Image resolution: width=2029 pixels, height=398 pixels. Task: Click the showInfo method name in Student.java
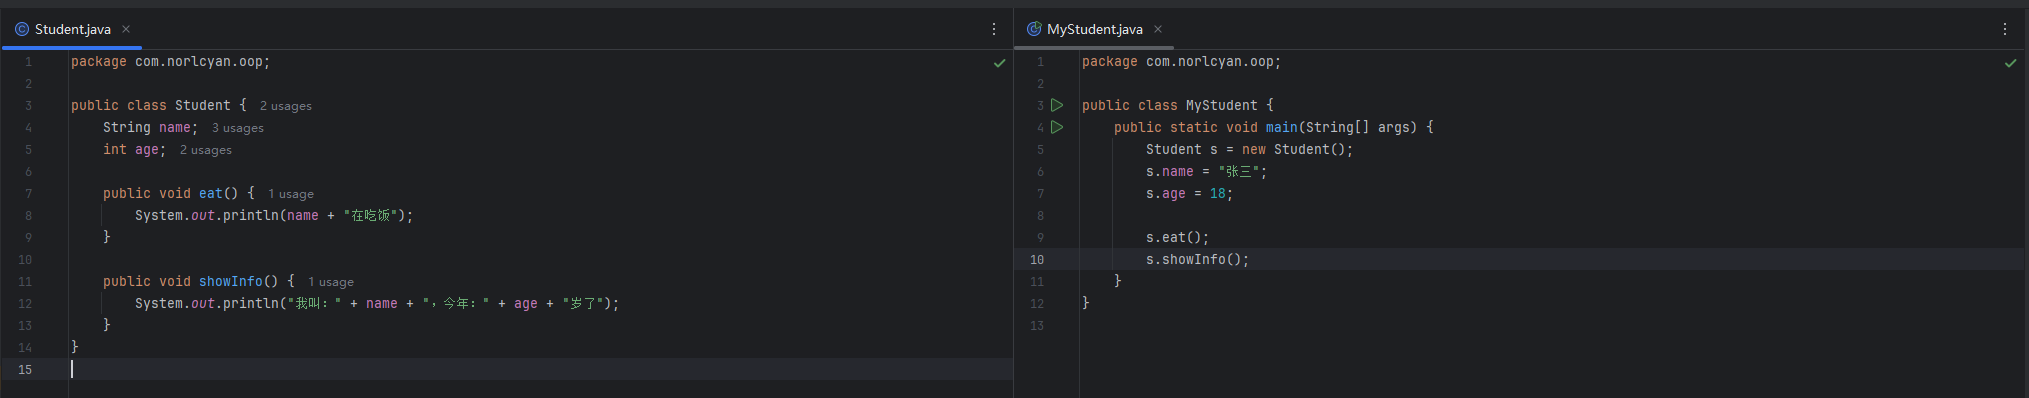(230, 281)
